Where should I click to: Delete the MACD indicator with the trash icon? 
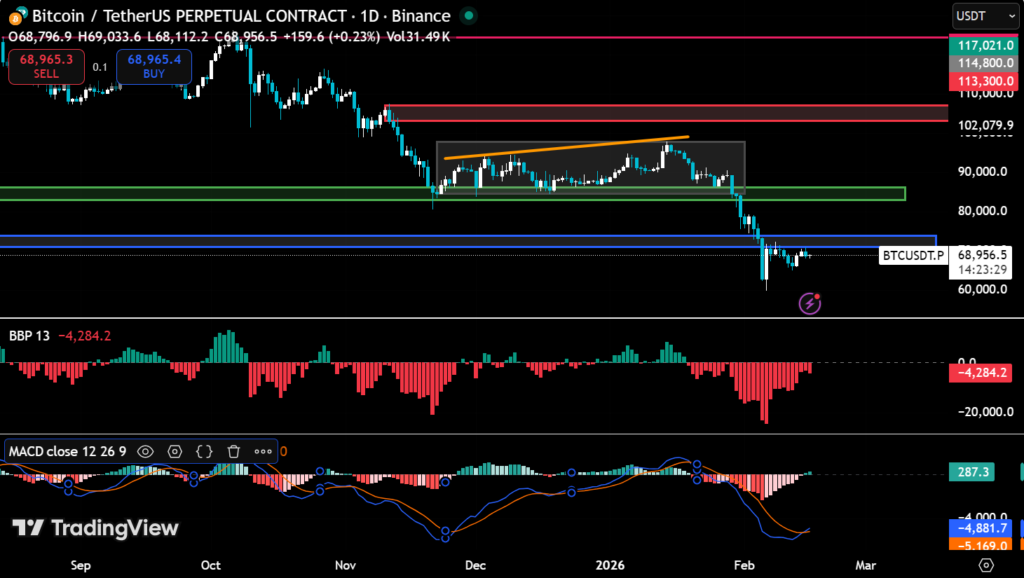coord(233,452)
